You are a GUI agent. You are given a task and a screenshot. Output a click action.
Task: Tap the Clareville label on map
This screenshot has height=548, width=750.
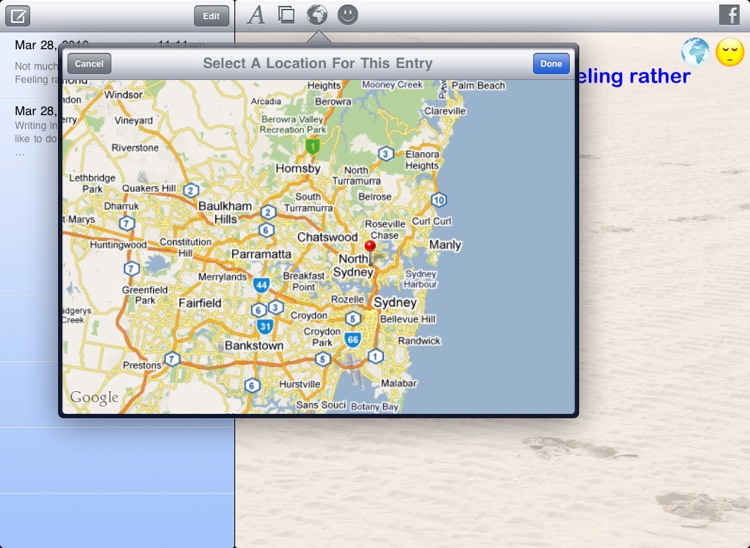(x=445, y=111)
